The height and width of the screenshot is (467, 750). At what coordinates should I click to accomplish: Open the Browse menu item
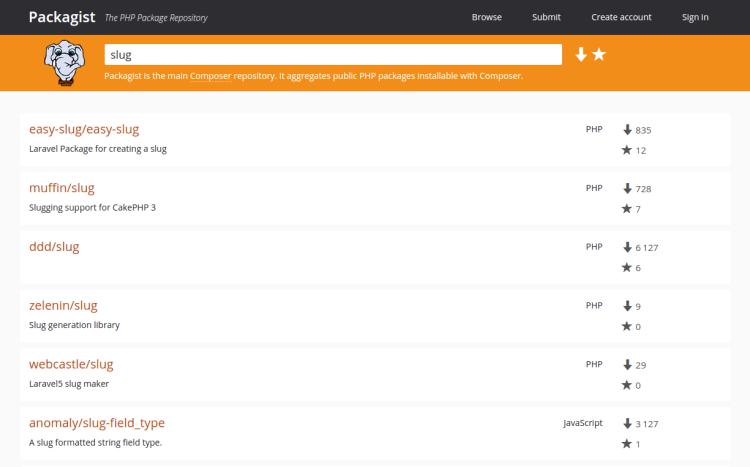click(x=486, y=17)
